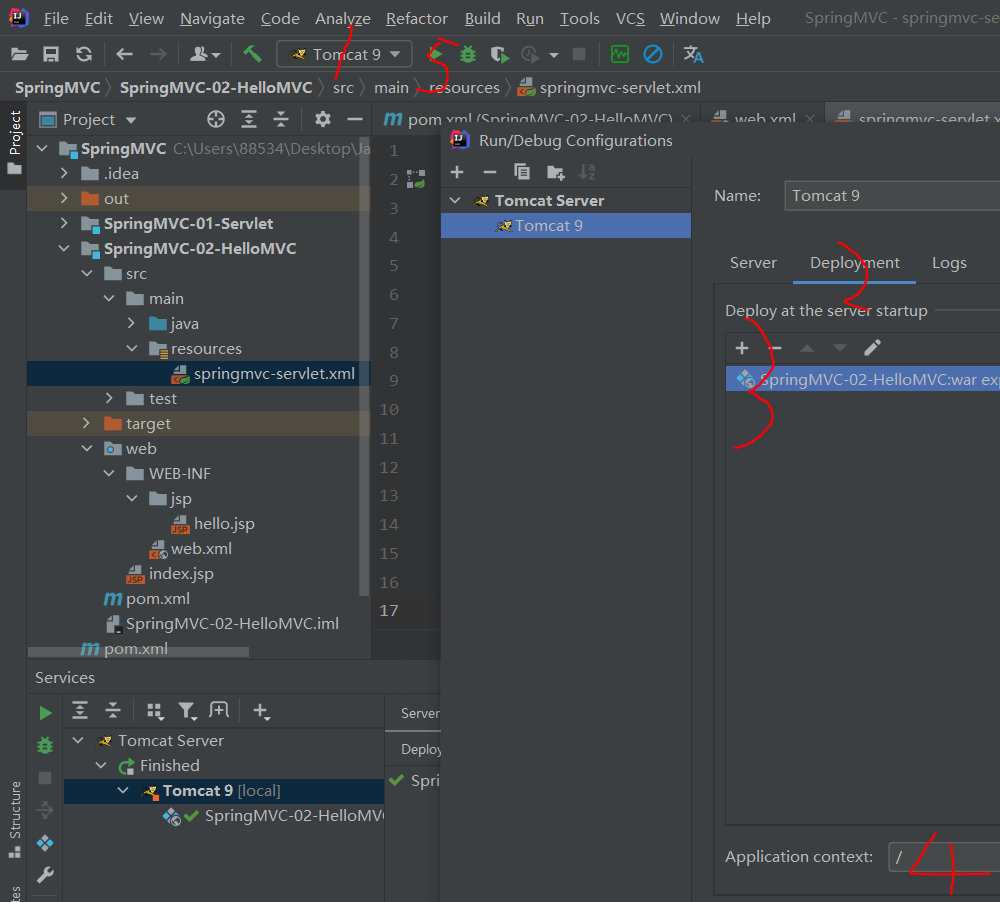Screen dimensions: 1000x902
Task: Start Debug with the toolbar bug icon
Action: tap(467, 54)
